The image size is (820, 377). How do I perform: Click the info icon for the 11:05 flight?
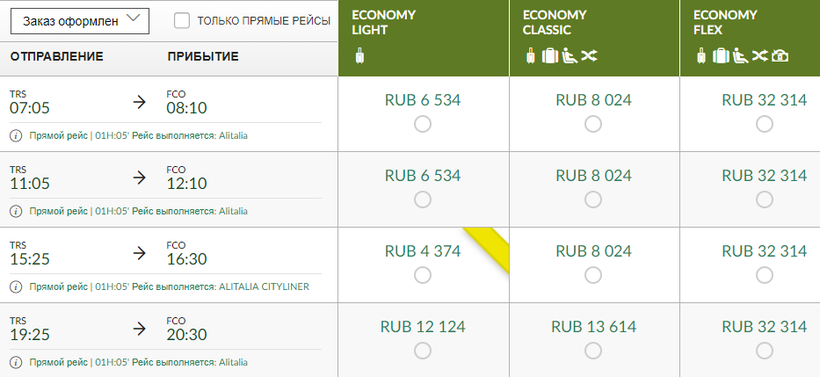point(16,211)
